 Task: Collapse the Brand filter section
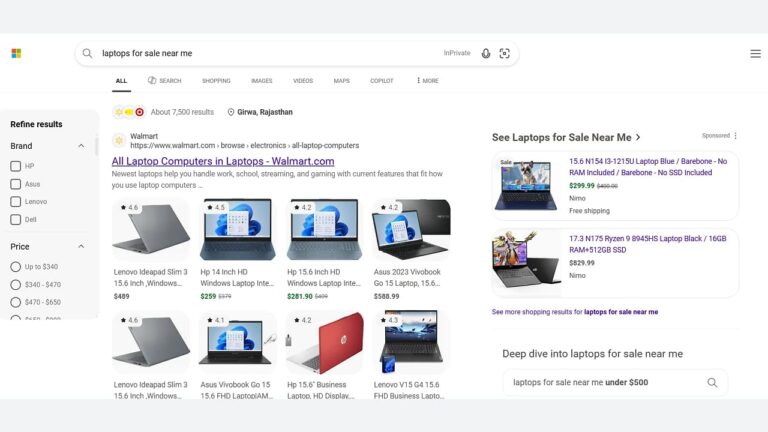point(81,146)
